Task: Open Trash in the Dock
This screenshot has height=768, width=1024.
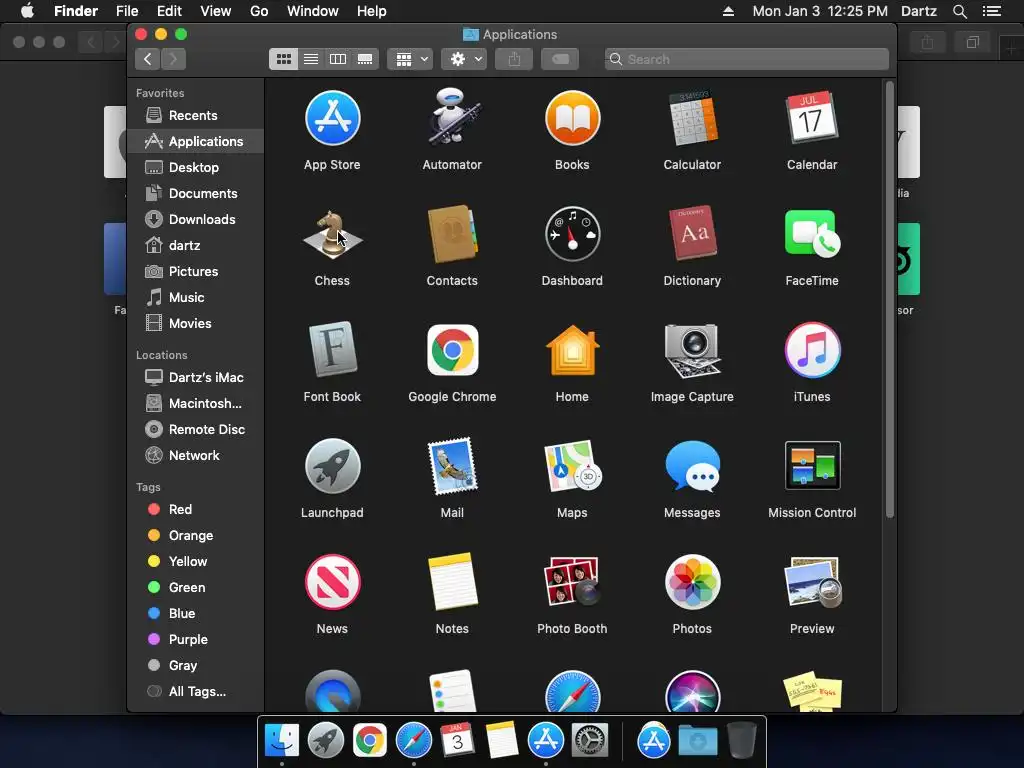Action: [x=741, y=741]
